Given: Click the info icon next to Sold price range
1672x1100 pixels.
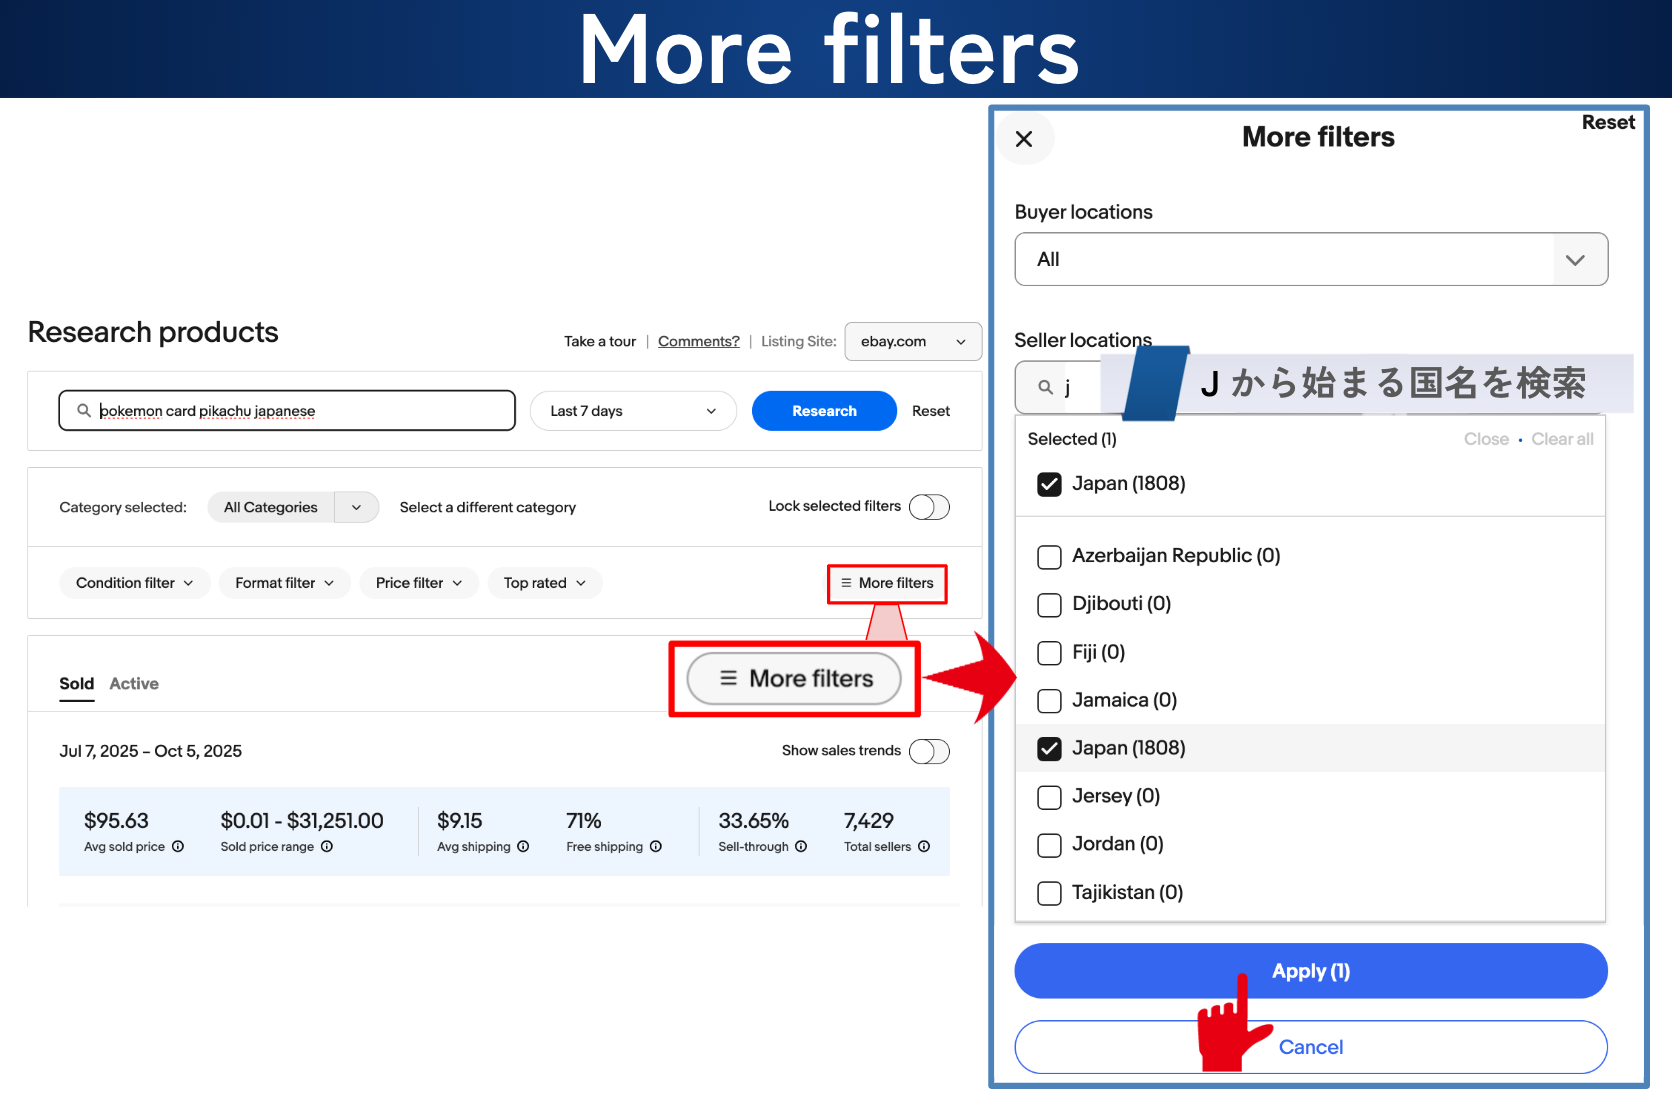Looking at the screenshot, I should coord(327,847).
